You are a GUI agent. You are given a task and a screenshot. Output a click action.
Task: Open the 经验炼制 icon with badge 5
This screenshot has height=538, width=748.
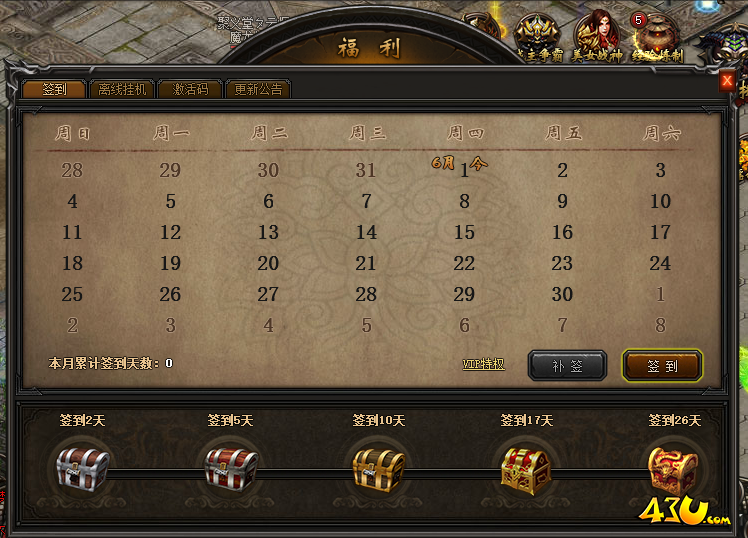click(658, 39)
